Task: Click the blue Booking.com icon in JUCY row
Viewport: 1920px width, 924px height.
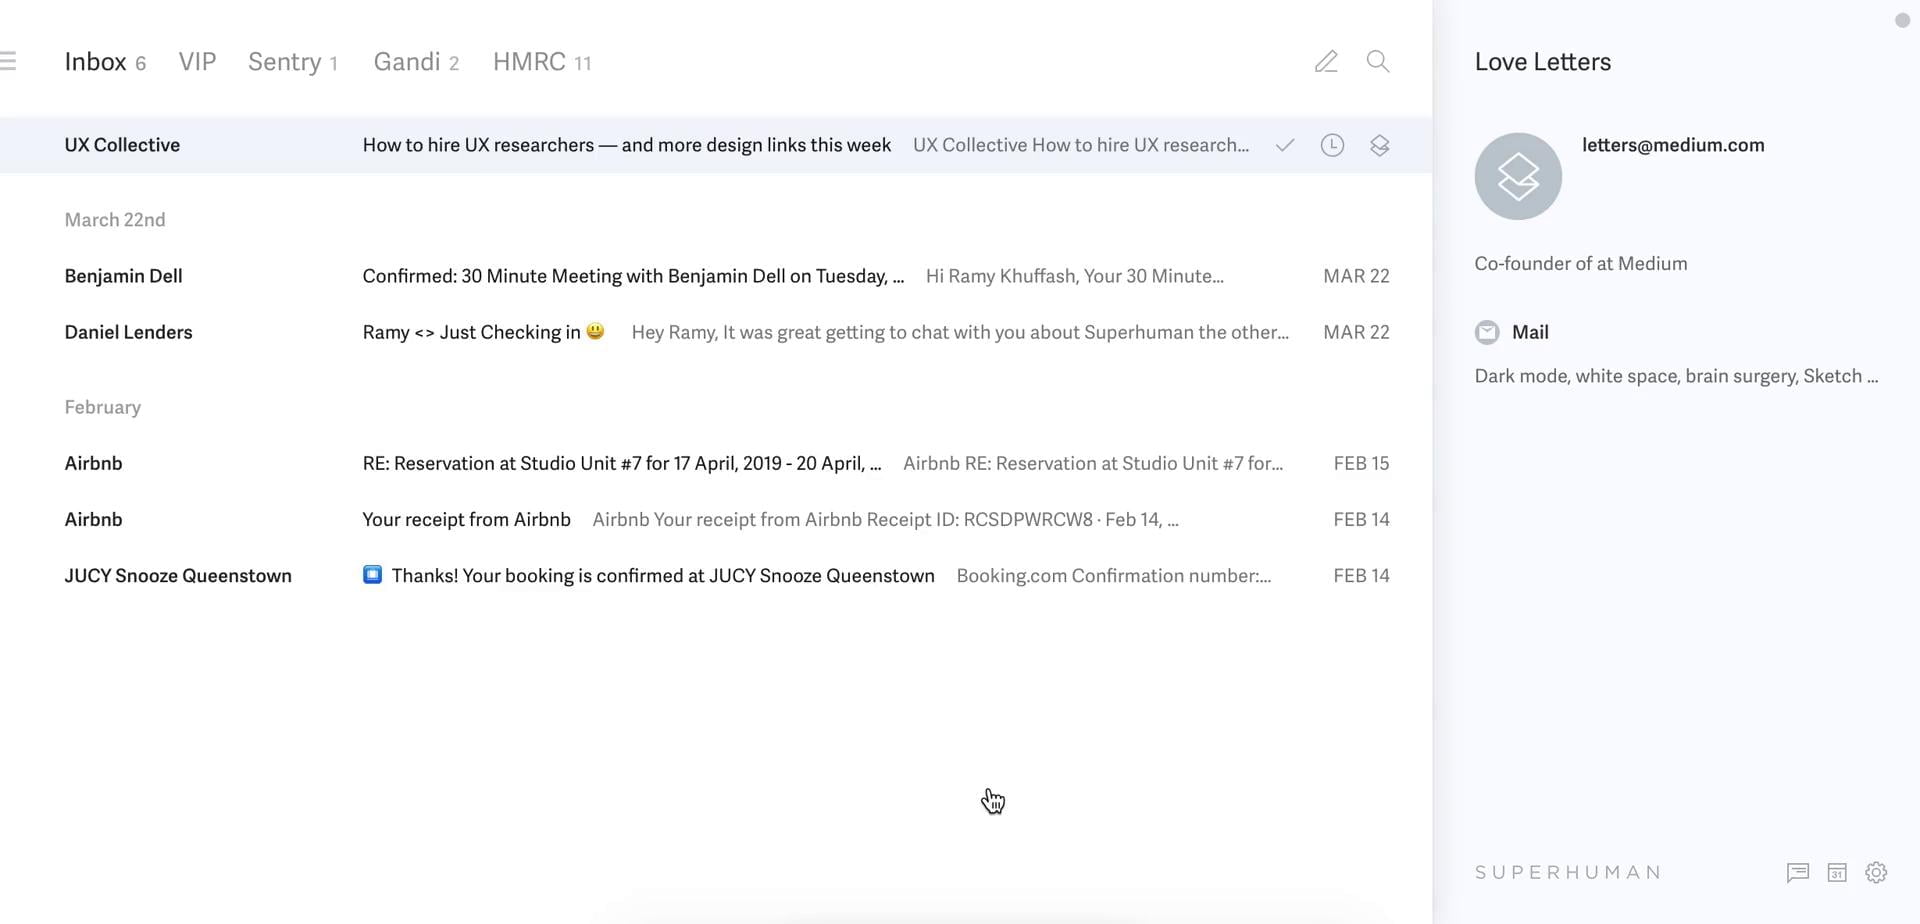Action: tap(372, 575)
